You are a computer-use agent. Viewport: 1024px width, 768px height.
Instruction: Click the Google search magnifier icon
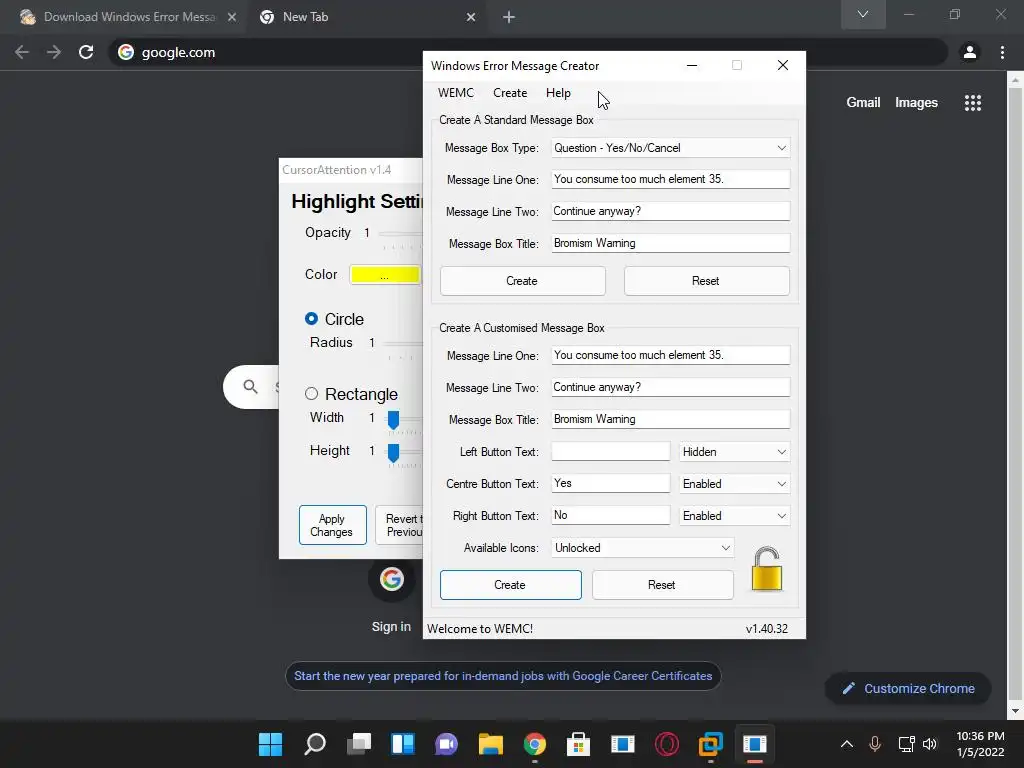coord(250,387)
